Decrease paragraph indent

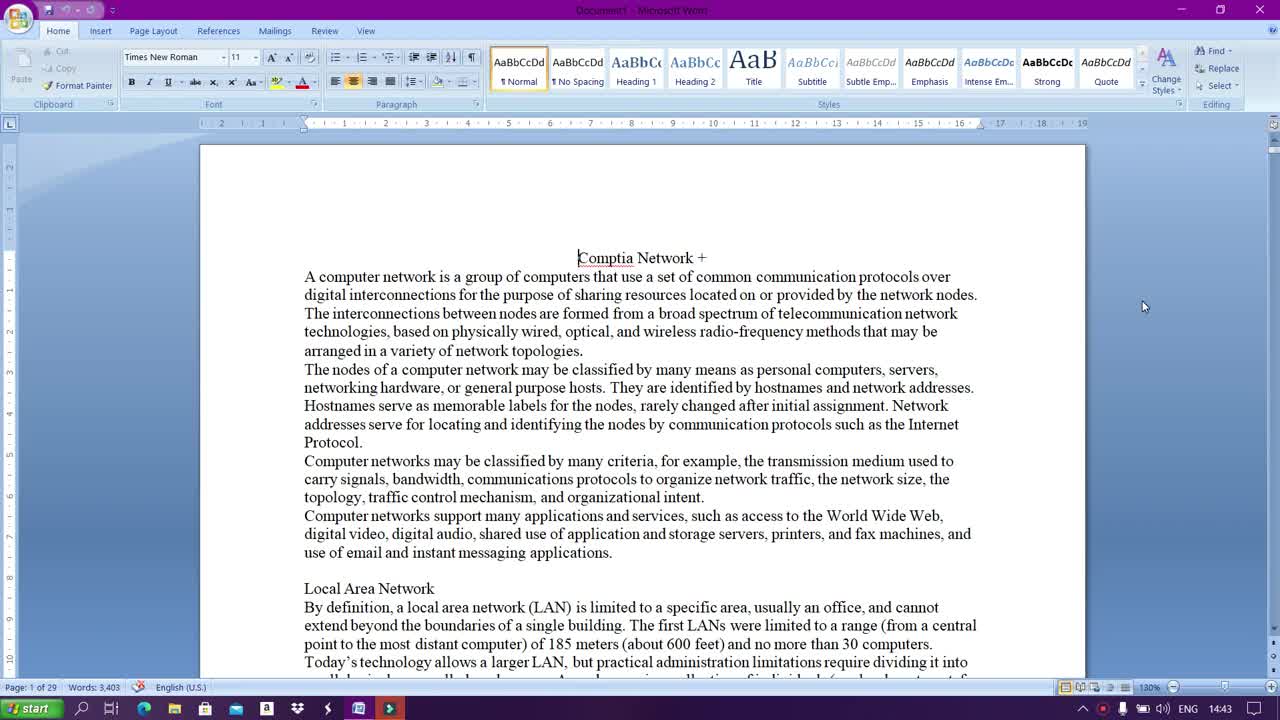(414, 58)
